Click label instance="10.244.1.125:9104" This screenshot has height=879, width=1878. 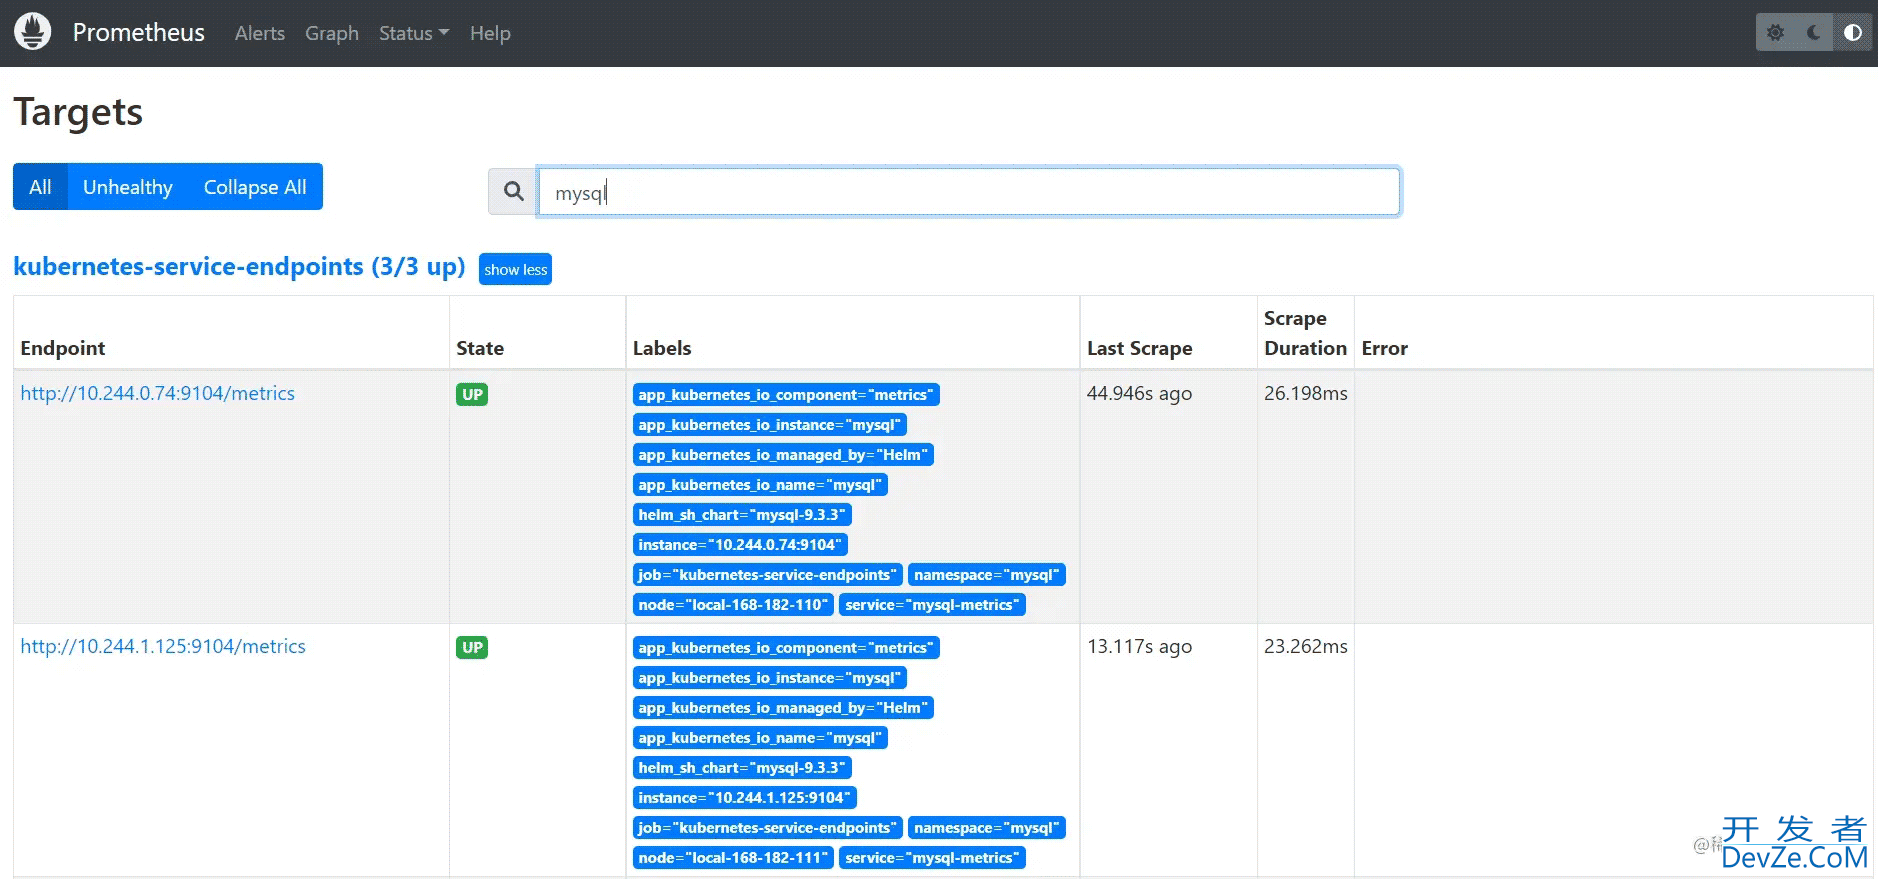click(x=745, y=798)
